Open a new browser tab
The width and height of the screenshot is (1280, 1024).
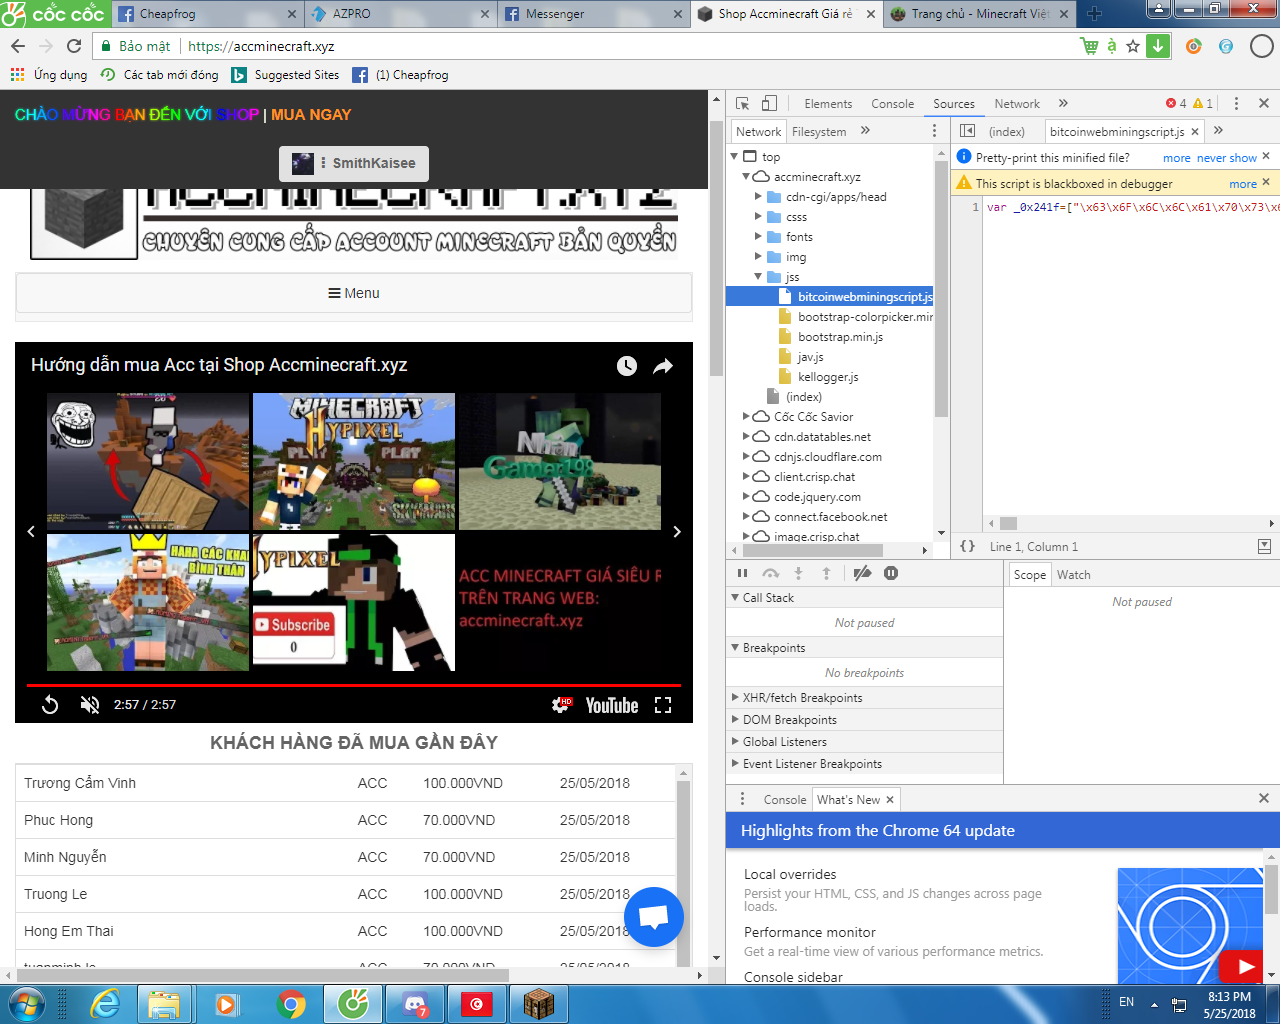point(1094,14)
